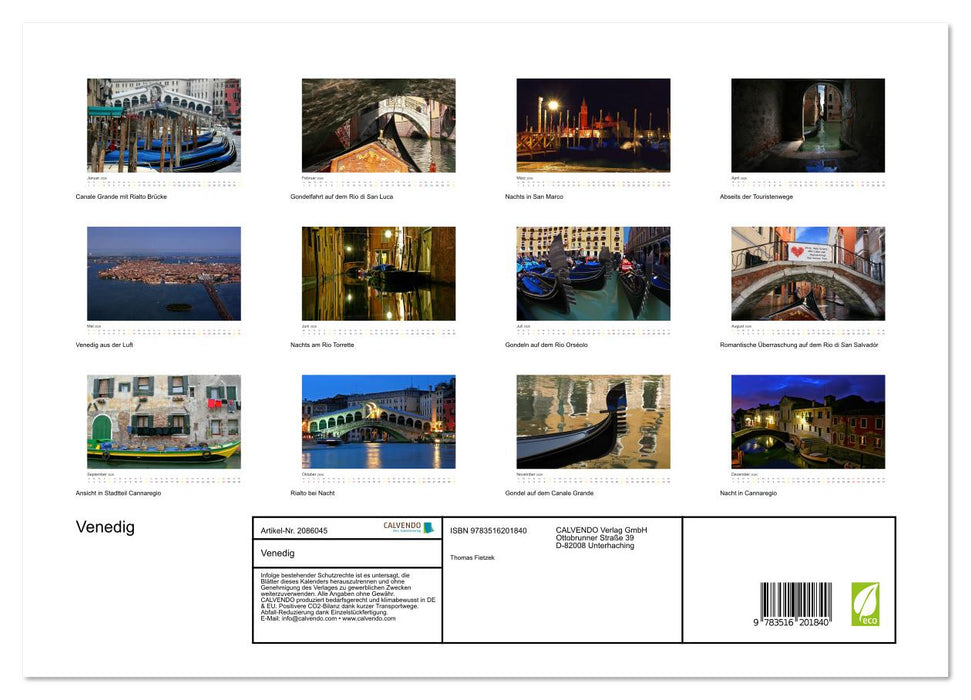This screenshot has height=700, width=971.
Task: Click the CALVENDO publisher logo
Action: click(x=406, y=527)
